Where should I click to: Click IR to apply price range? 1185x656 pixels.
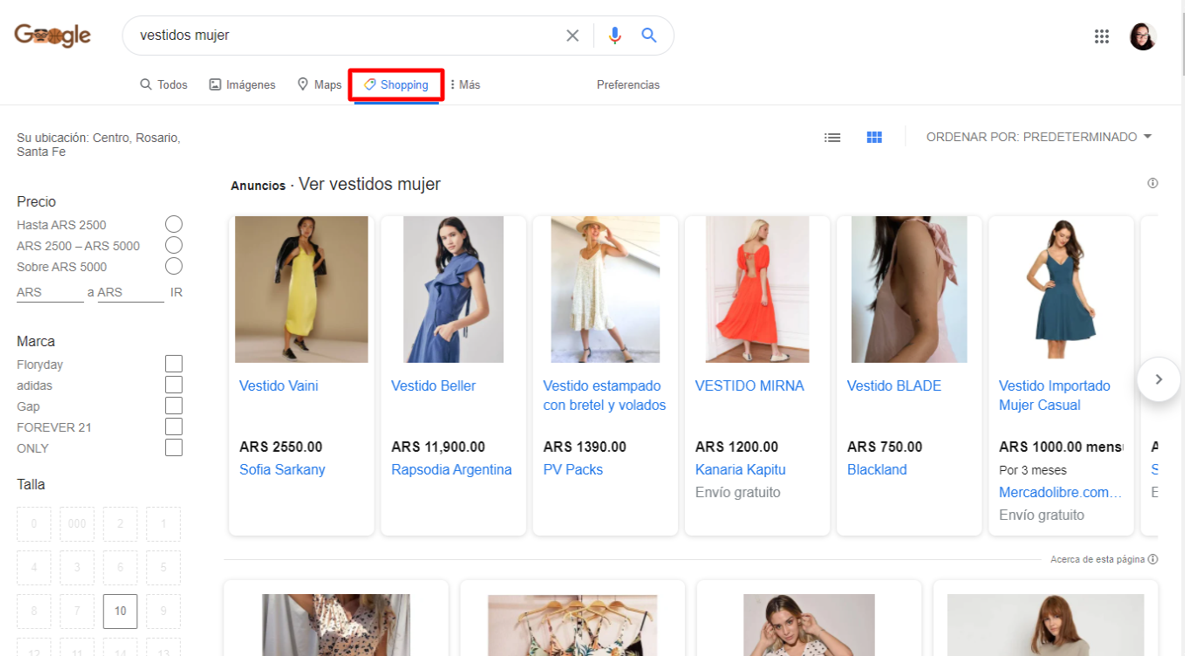176,292
